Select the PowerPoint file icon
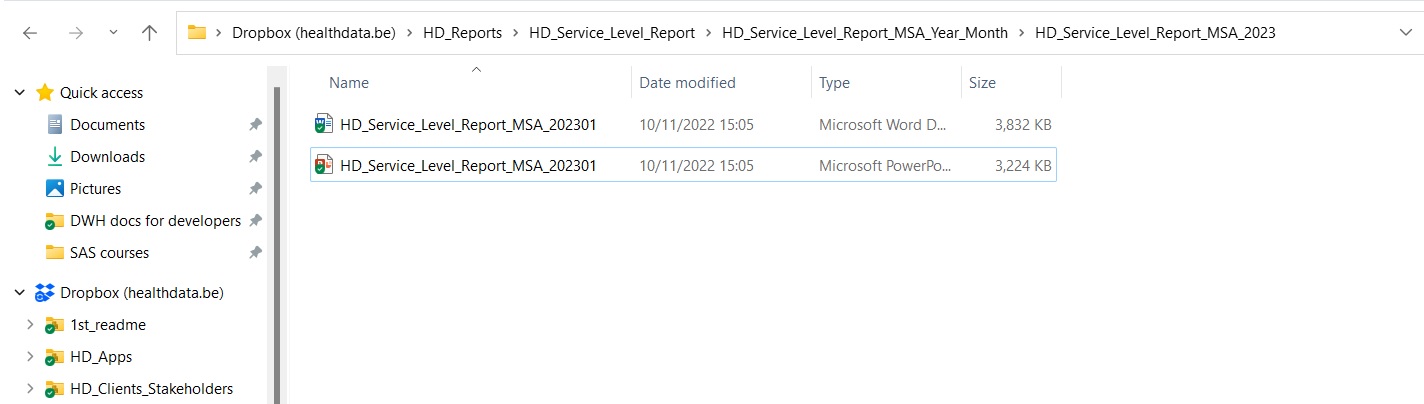Image resolution: width=1424 pixels, height=404 pixels. [322, 166]
